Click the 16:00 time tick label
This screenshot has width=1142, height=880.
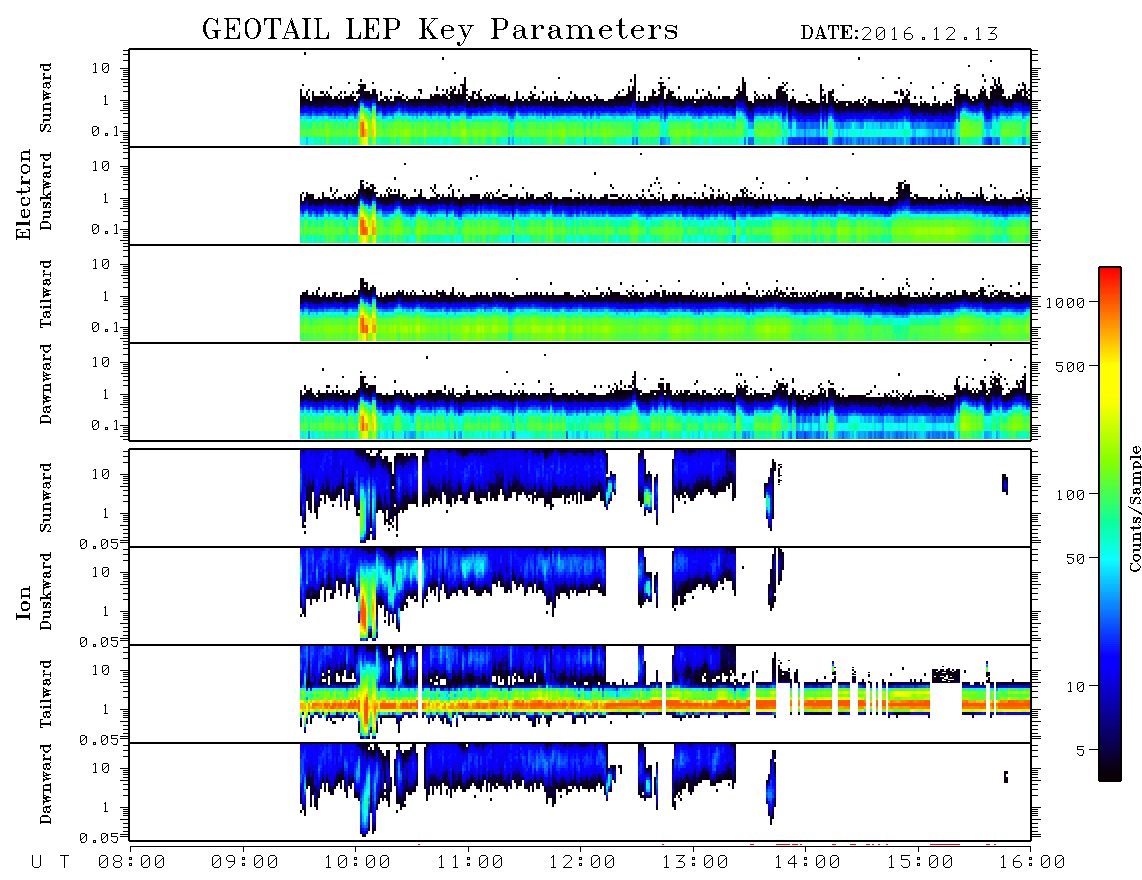coord(1033,863)
